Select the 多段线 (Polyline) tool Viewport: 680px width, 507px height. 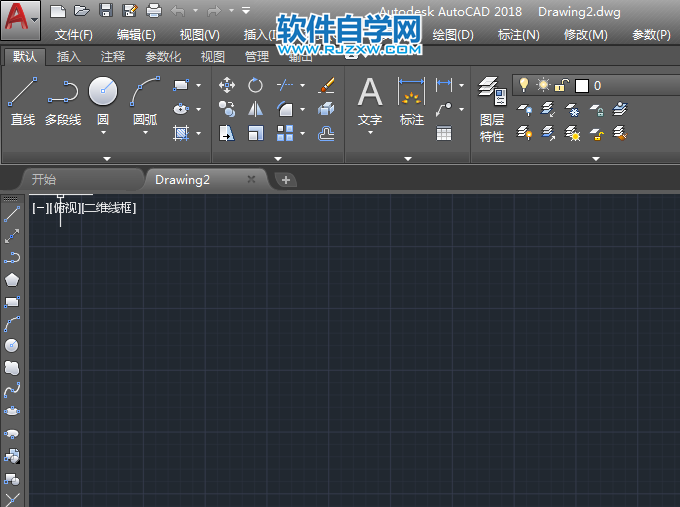click(x=62, y=101)
